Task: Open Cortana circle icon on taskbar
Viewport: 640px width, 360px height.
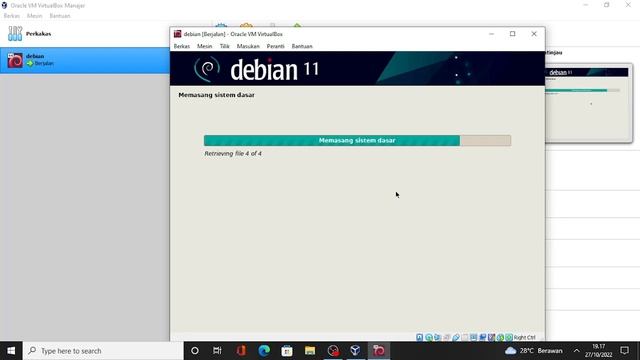Action: 195,351
